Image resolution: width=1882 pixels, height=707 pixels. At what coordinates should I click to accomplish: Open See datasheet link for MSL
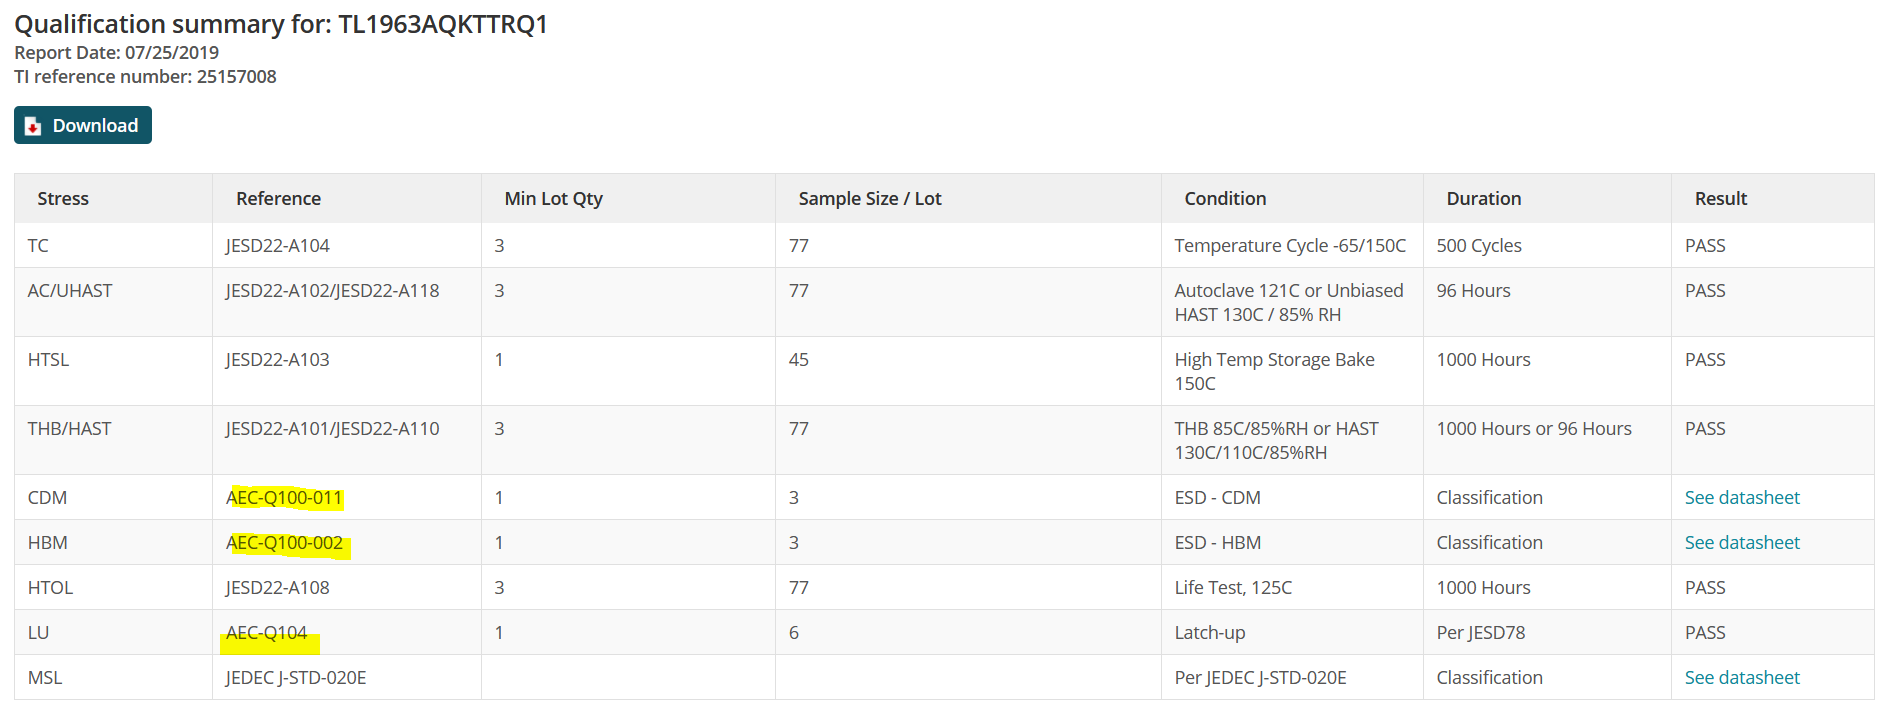[1742, 678]
